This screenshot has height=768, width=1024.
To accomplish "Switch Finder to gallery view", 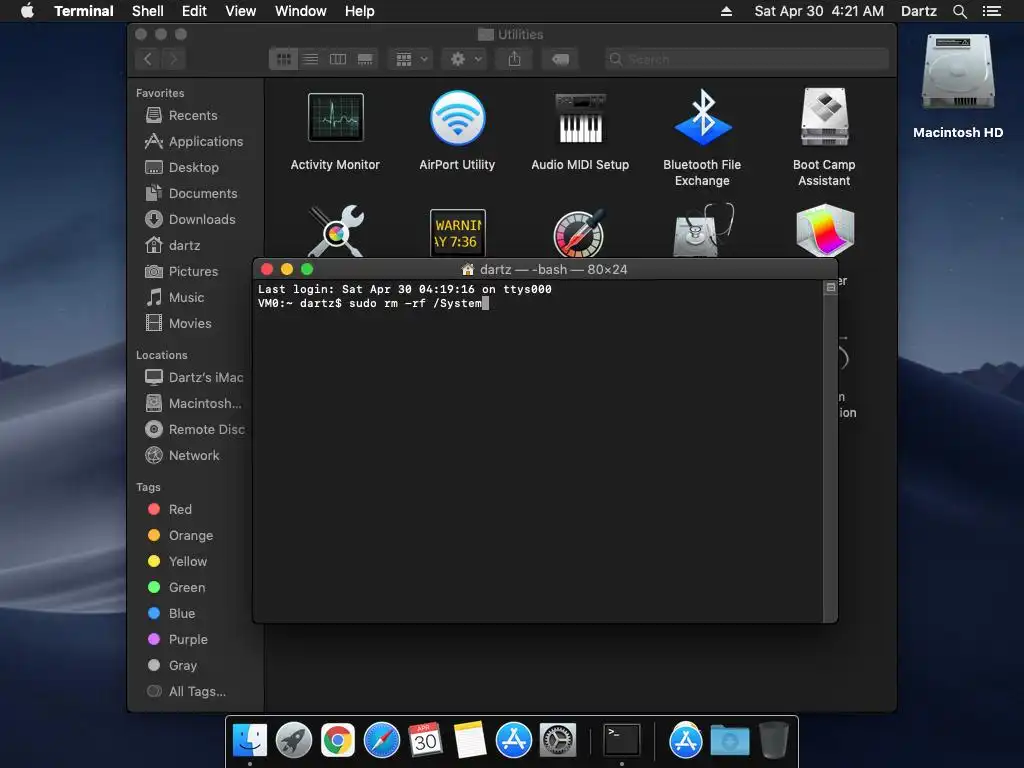I will pyautogui.click(x=365, y=59).
